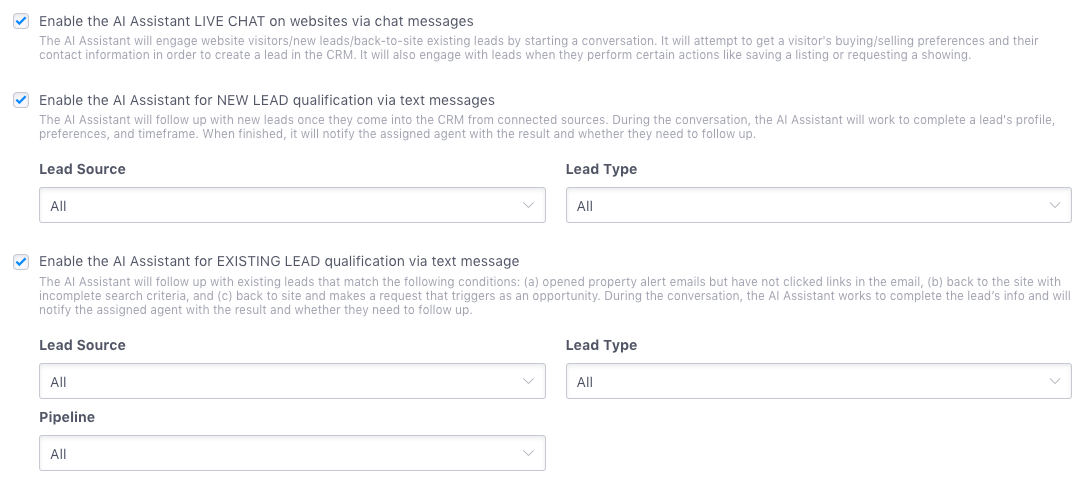Click the chevron arrow in NEW LEAD Lead Type
Viewport: 1087px width, 482px height.
(1055, 205)
